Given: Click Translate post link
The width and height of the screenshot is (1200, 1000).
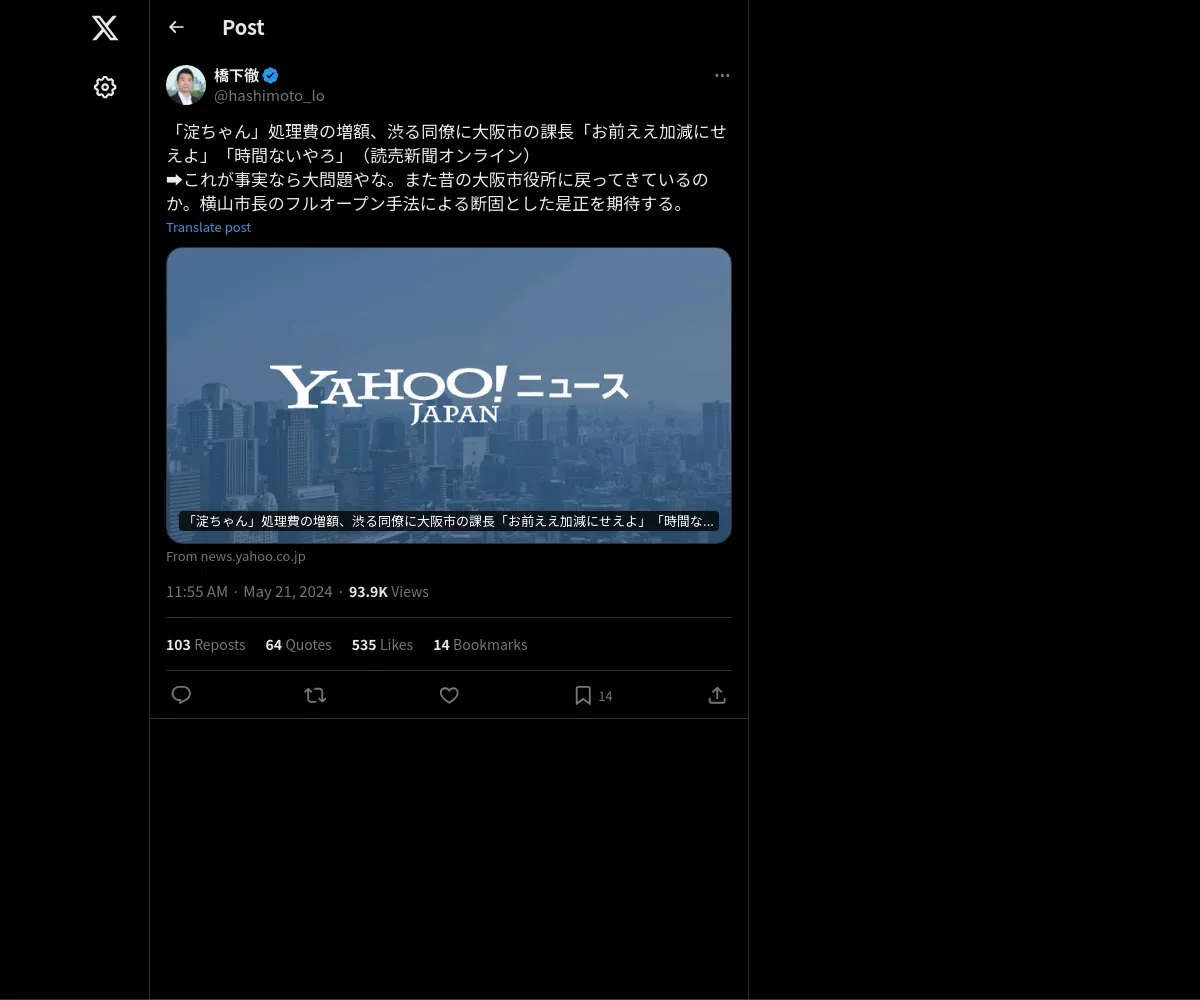Looking at the screenshot, I should [208, 227].
